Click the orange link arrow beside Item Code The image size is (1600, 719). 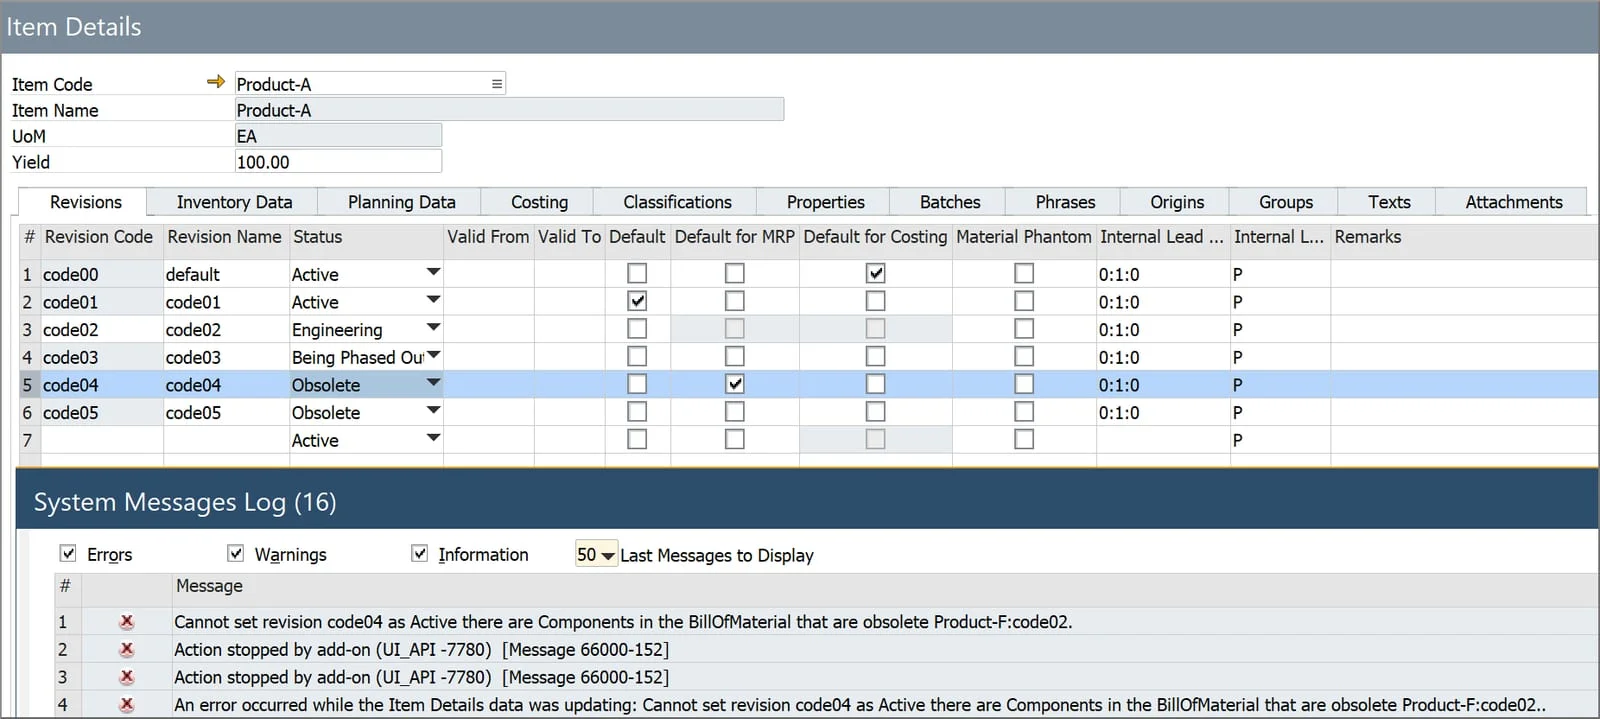(215, 82)
